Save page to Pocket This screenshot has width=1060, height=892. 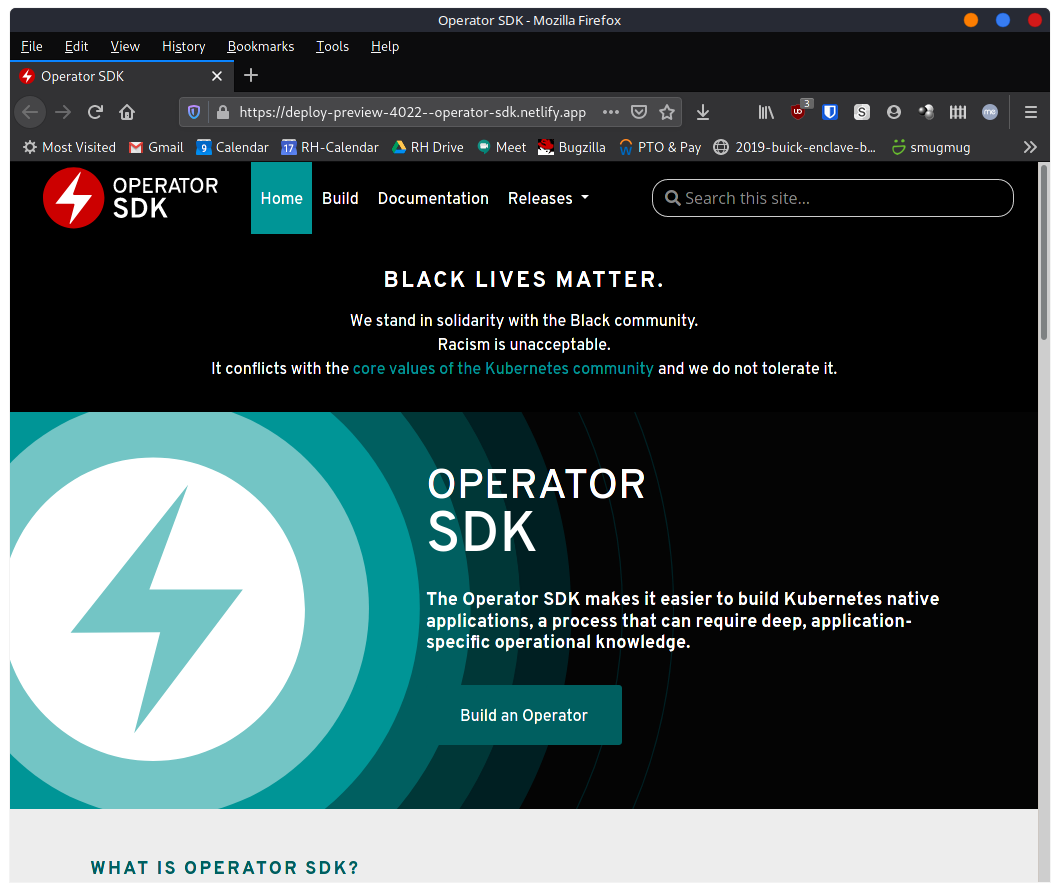click(639, 112)
